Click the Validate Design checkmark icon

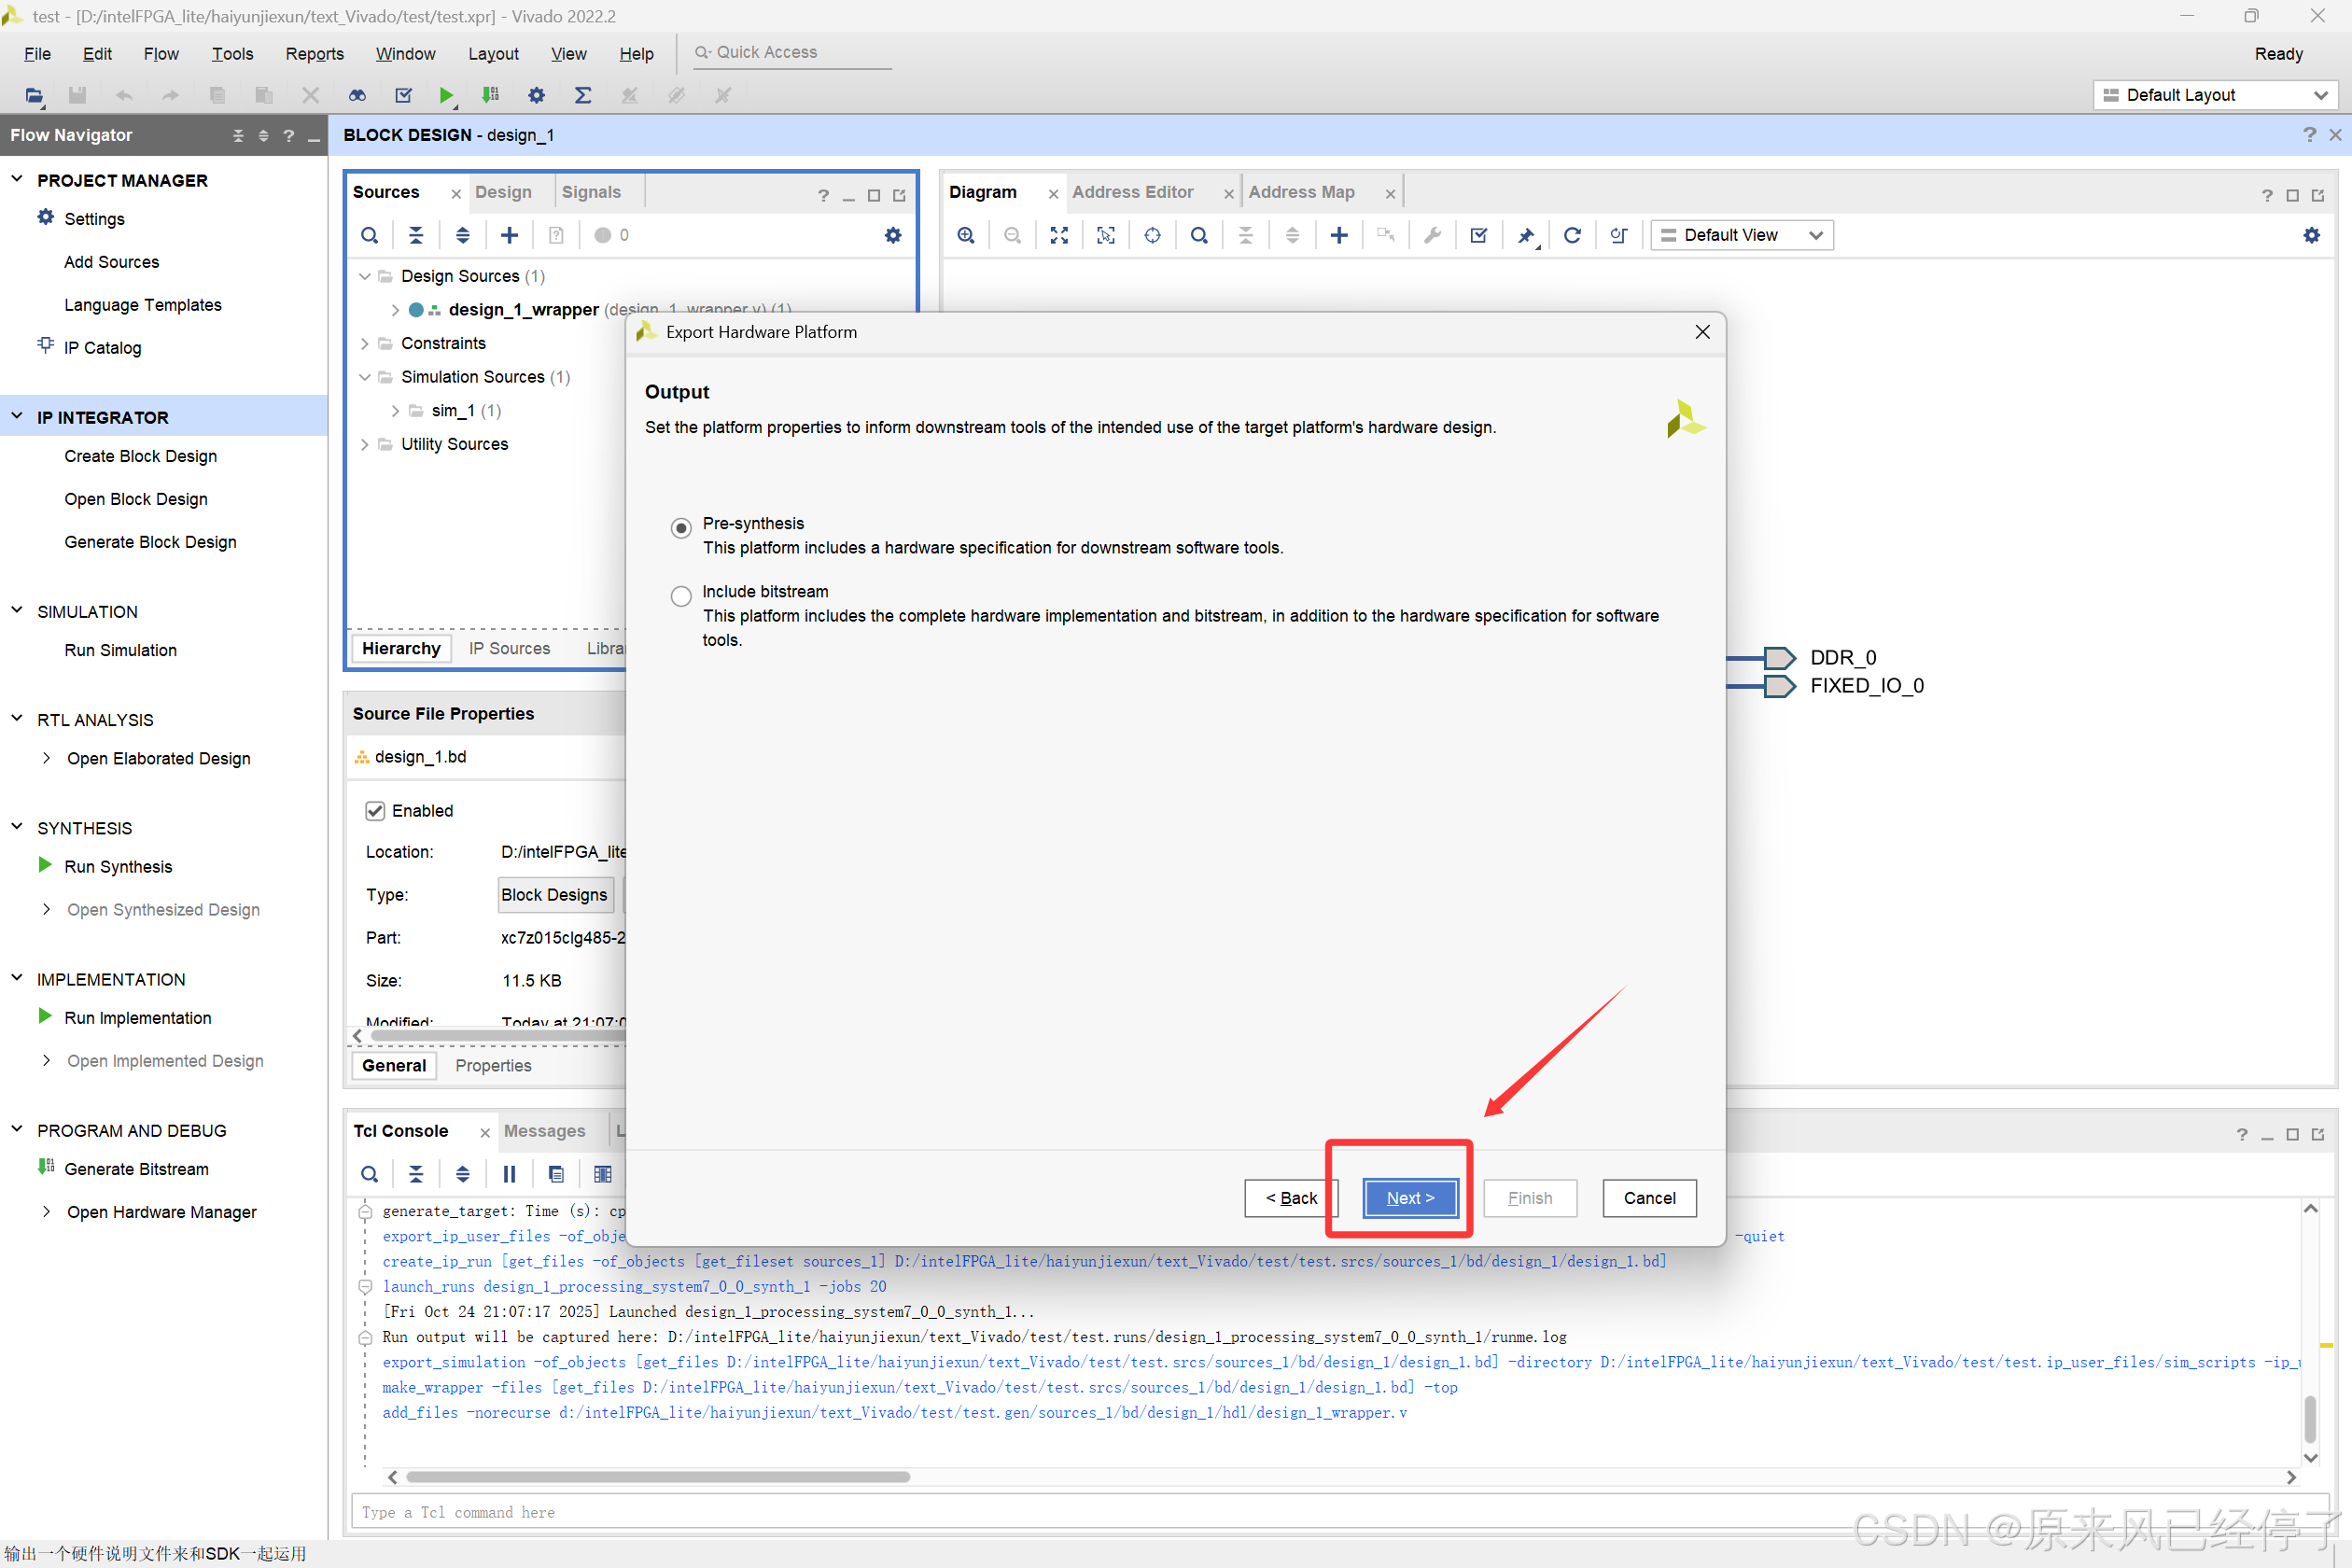[x=1478, y=235]
